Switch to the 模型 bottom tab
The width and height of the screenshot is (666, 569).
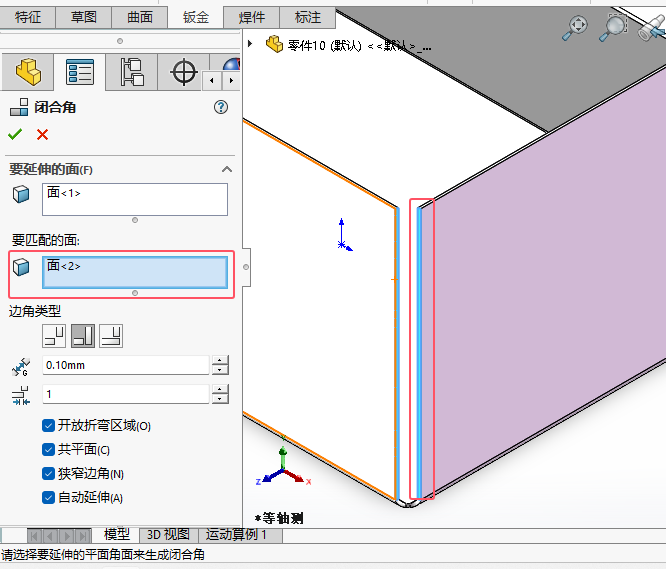click(116, 534)
